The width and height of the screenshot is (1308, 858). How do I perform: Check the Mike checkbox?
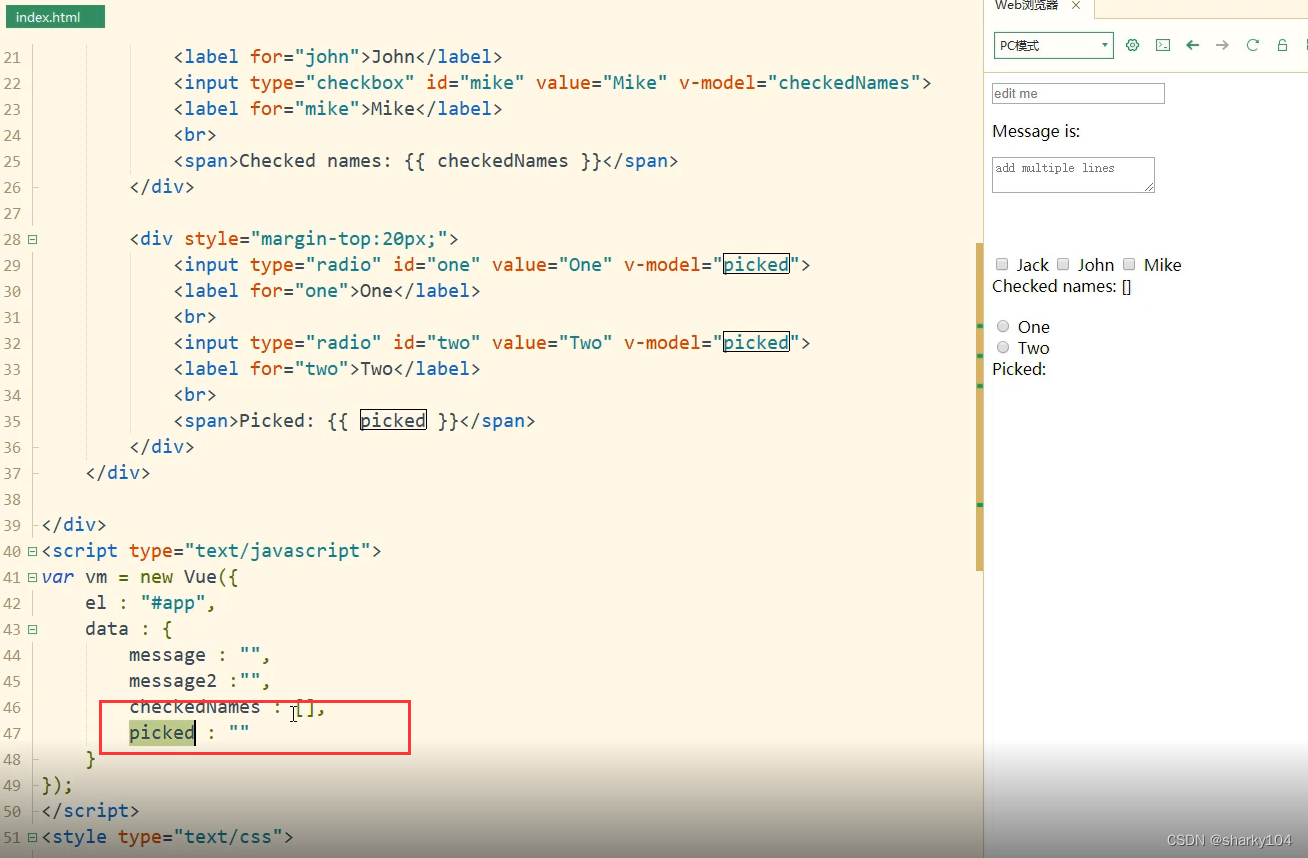point(1129,264)
